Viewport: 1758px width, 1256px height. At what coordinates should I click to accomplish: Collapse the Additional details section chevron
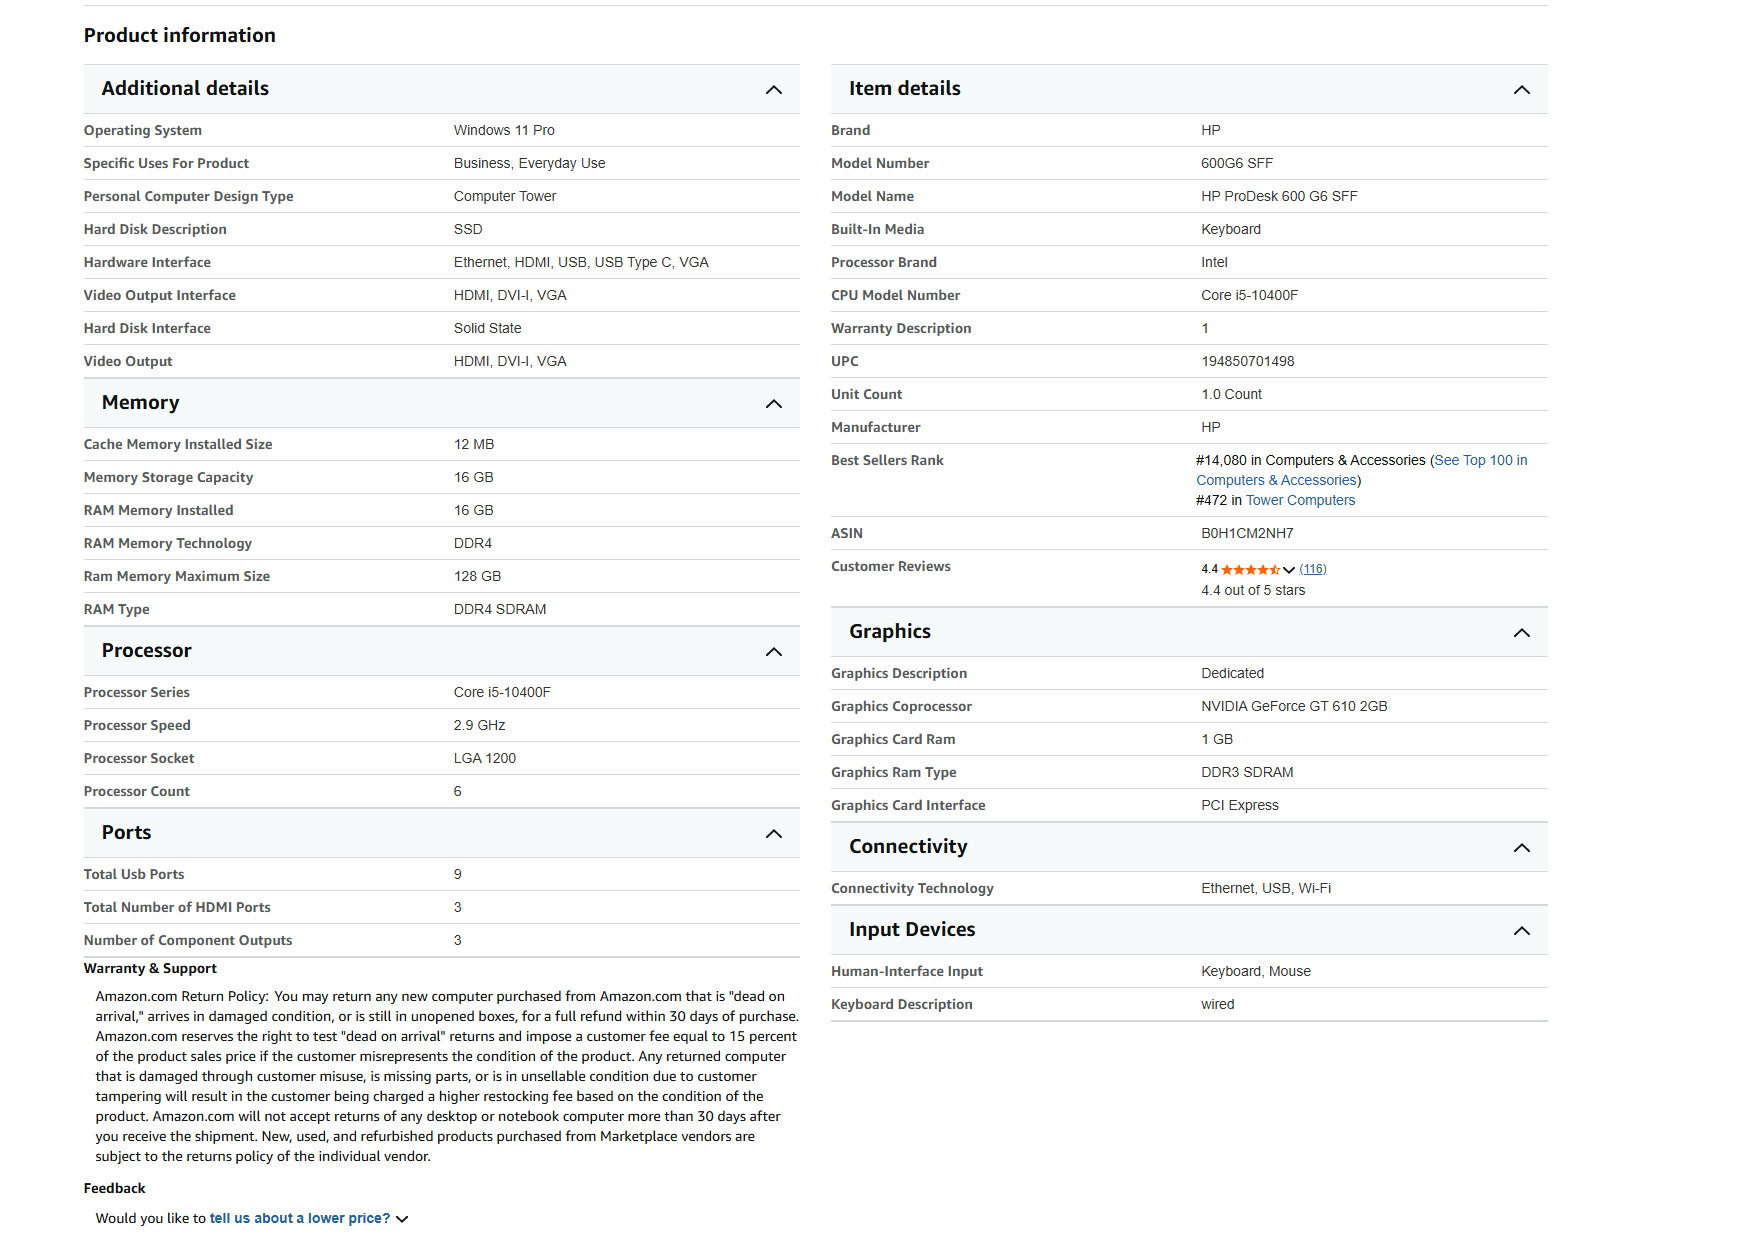(773, 90)
